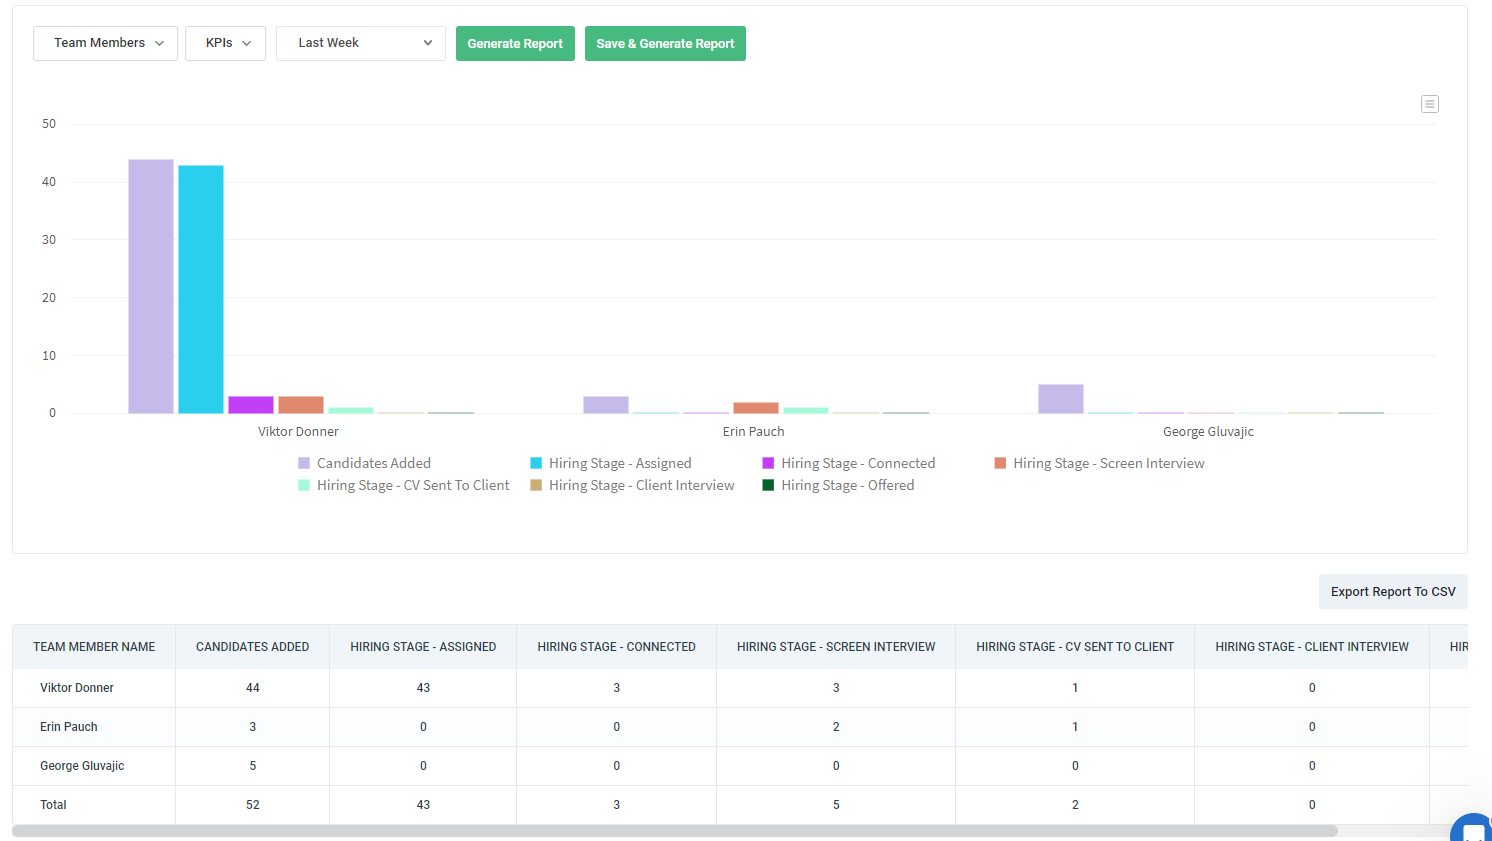Screen dimensions: 1492x841
Task: Click Hiring Stage - Connected column header
Action: pyautogui.click(x=616, y=647)
